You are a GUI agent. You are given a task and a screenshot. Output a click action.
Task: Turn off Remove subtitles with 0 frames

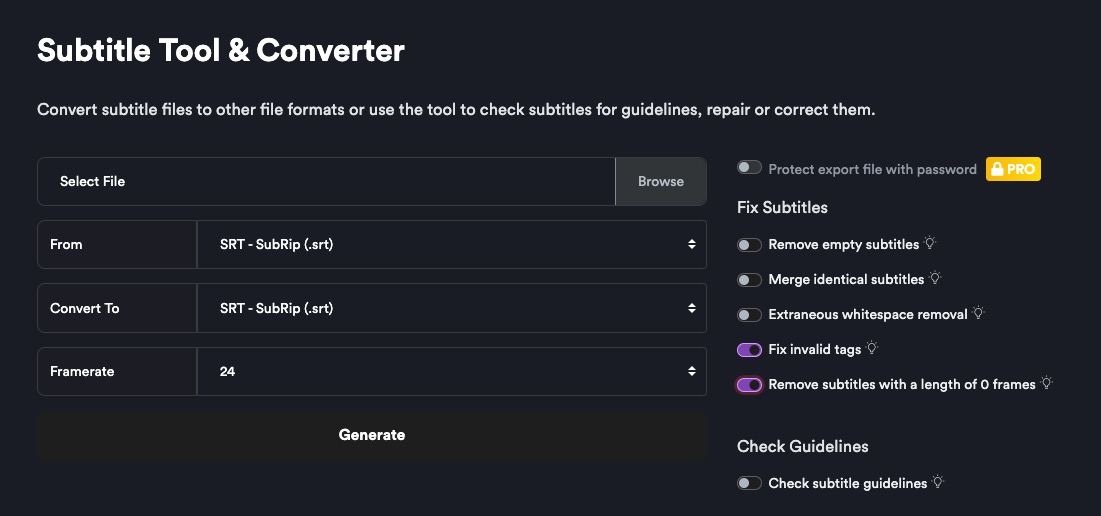(749, 385)
